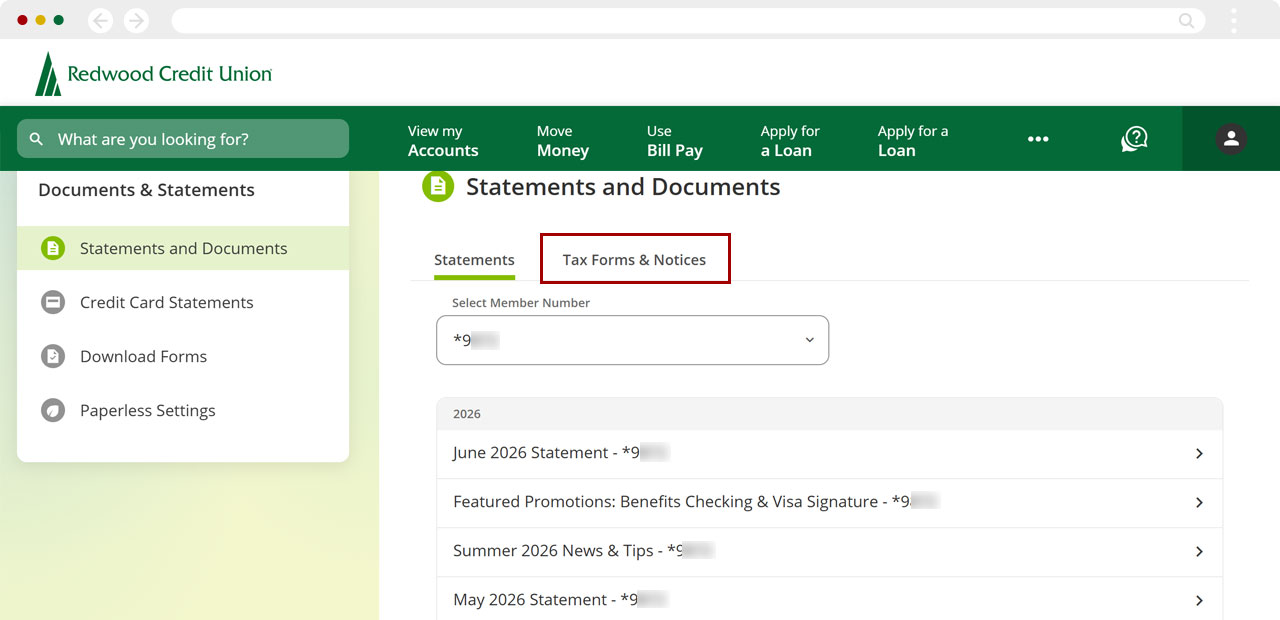This screenshot has width=1280, height=620.
Task: Open the user profile avatar icon
Action: (x=1231, y=139)
